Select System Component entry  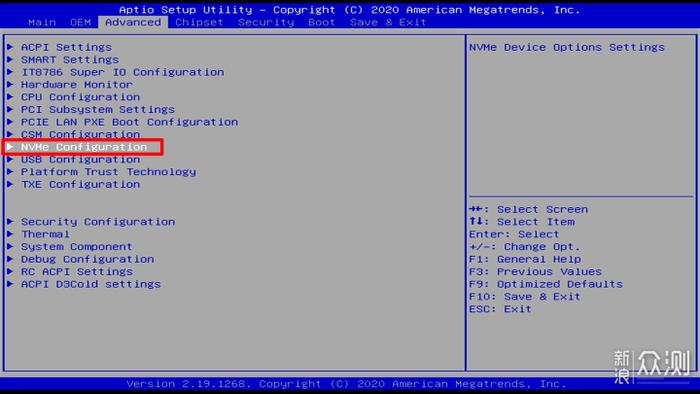tap(76, 247)
